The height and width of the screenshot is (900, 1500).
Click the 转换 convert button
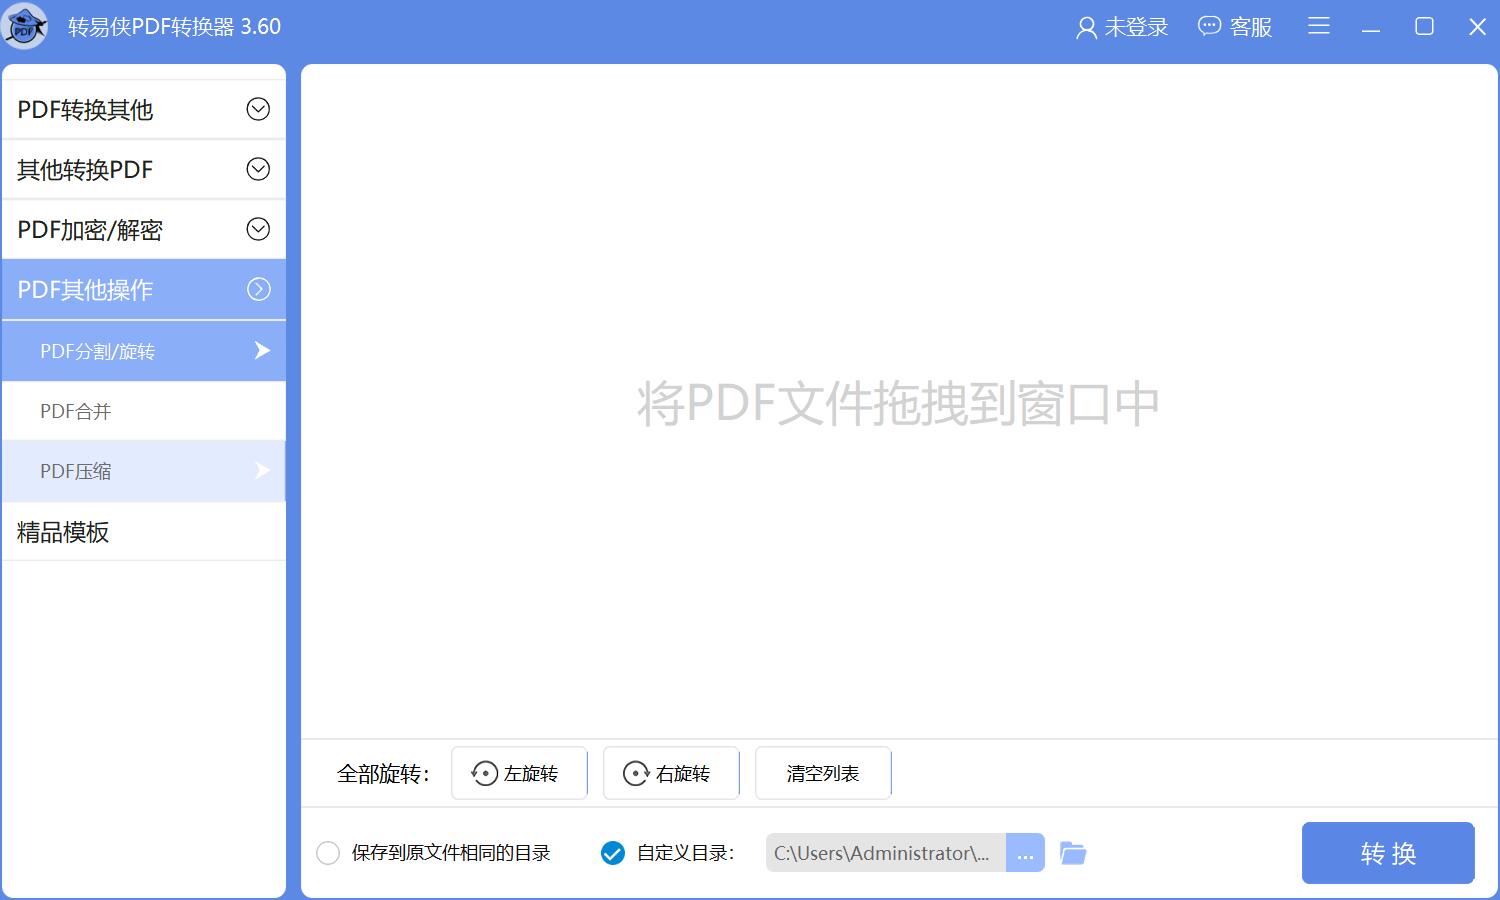coord(1388,852)
